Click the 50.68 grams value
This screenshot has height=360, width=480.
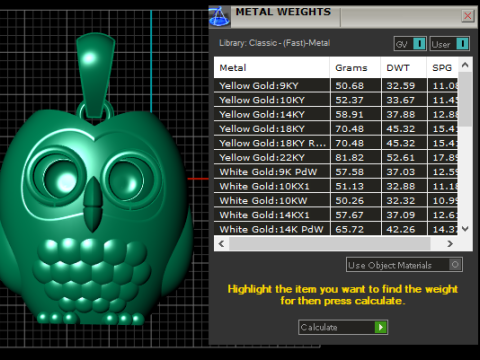pyautogui.click(x=349, y=86)
